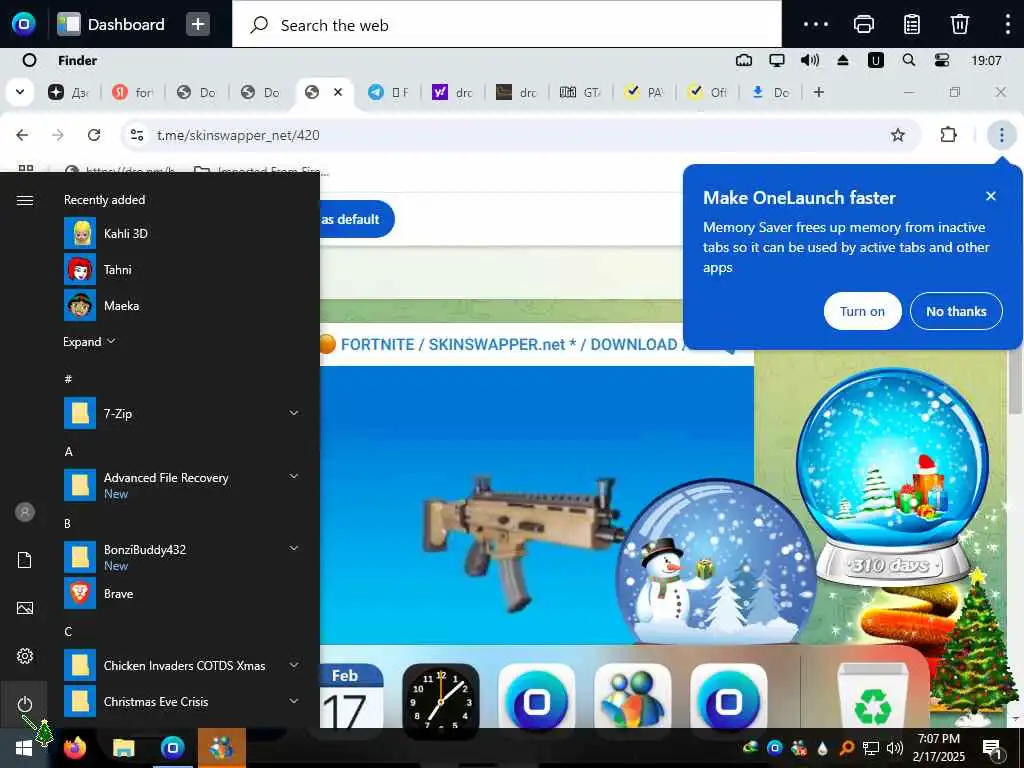Image resolution: width=1024 pixels, height=768 pixels.
Task: Click the Start menu hamburger icon
Action: pos(25,200)
